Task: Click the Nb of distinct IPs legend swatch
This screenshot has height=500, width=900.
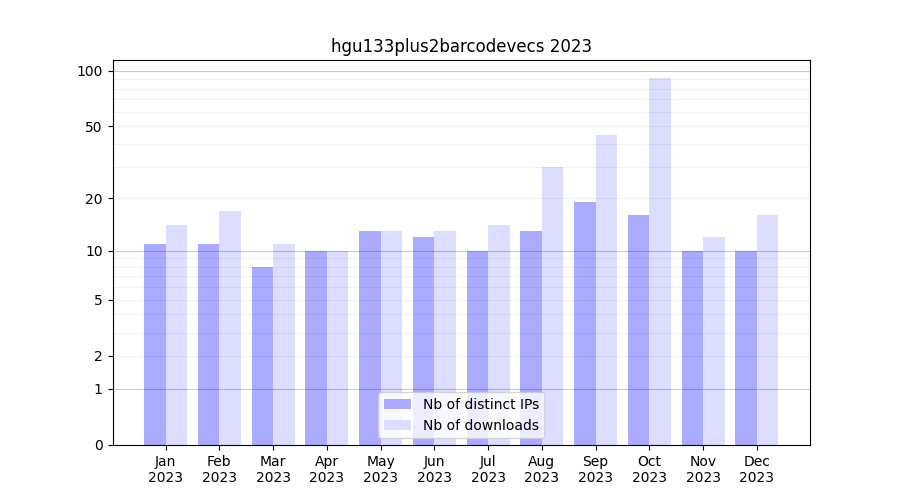Action: 397,404
